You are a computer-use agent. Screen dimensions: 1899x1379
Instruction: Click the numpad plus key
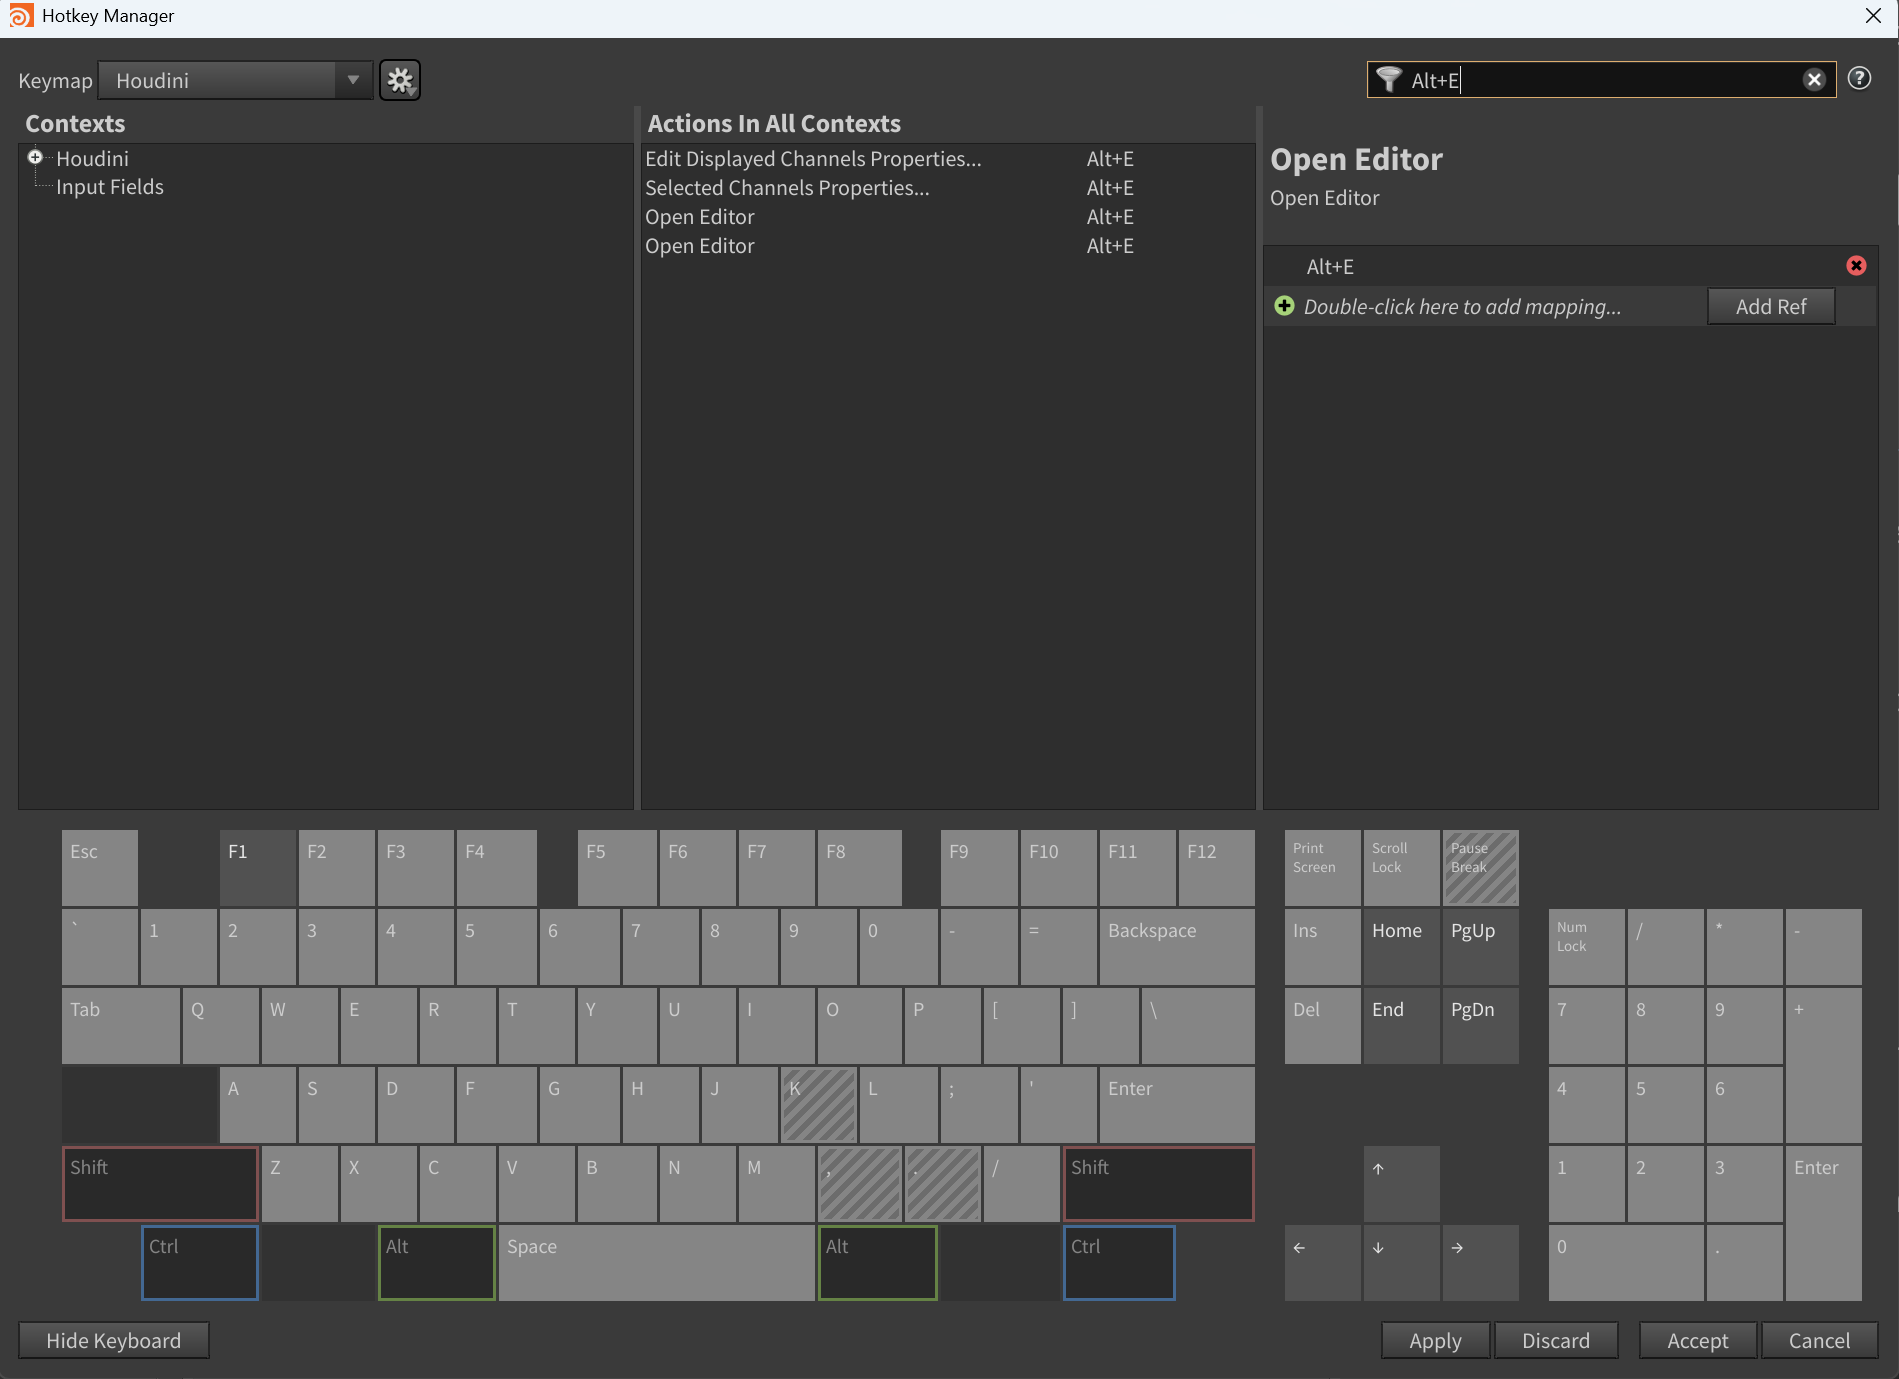tap(1824, 1065)
